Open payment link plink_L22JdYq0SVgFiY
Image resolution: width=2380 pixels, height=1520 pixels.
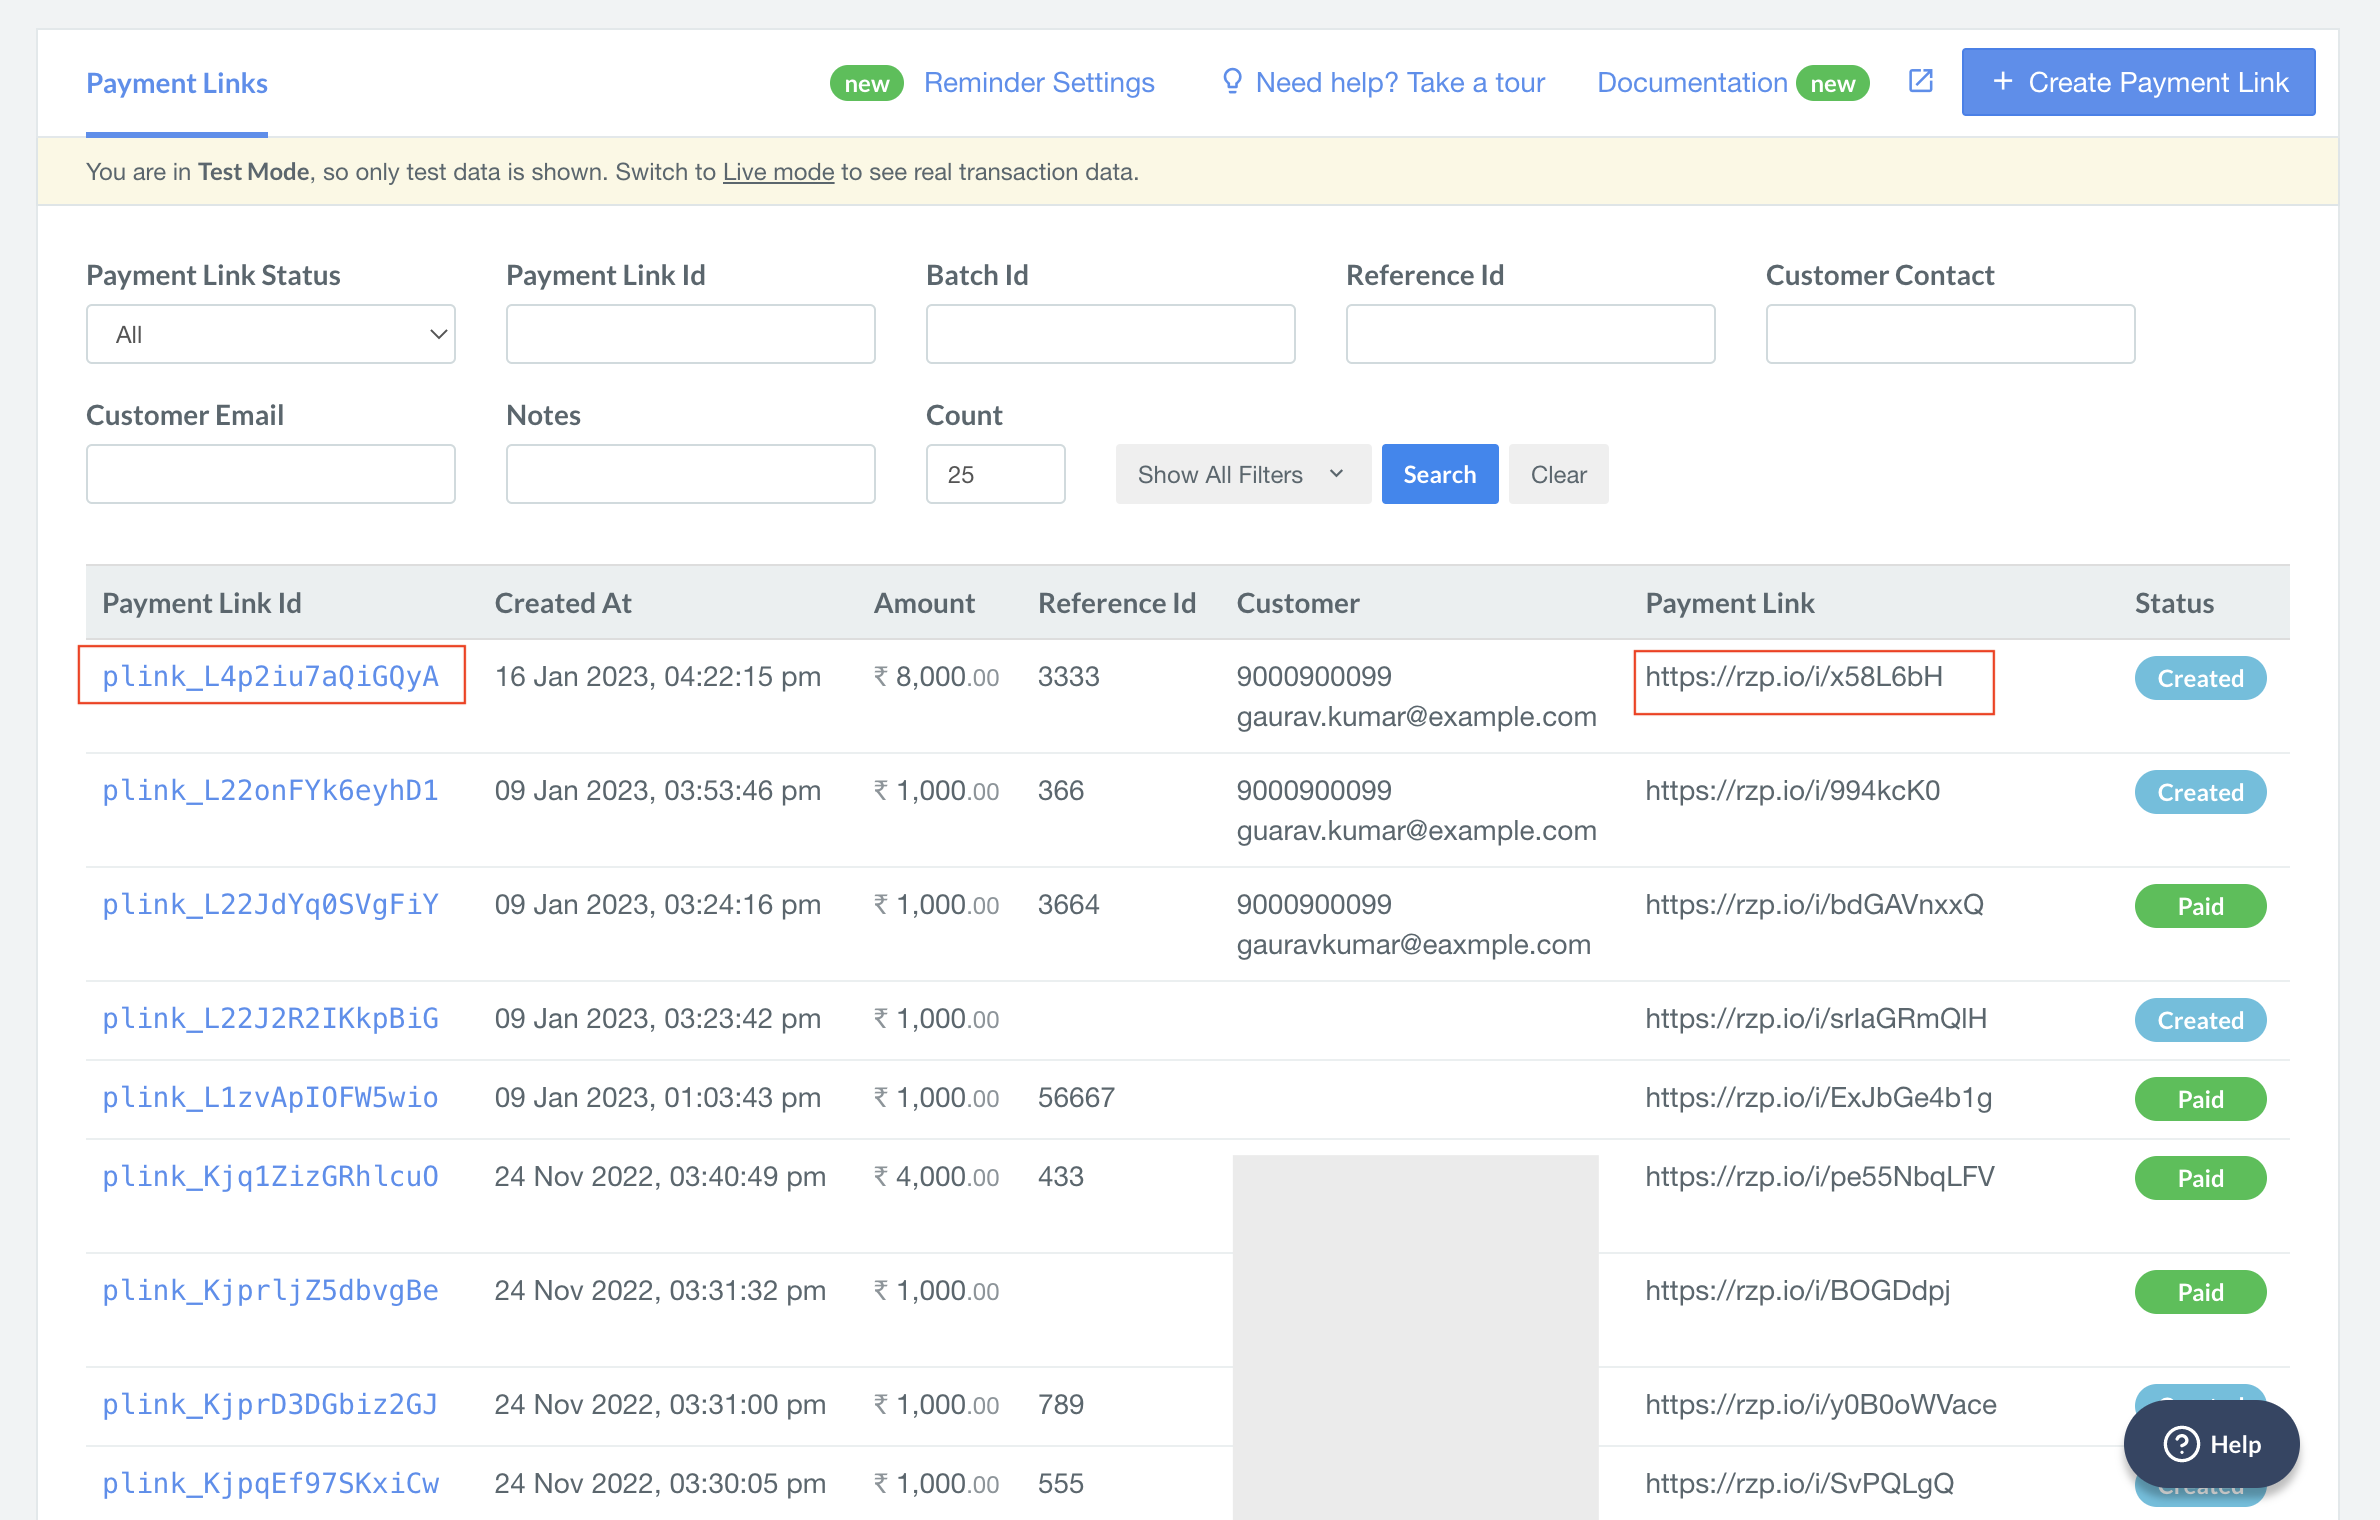(271, 904)
